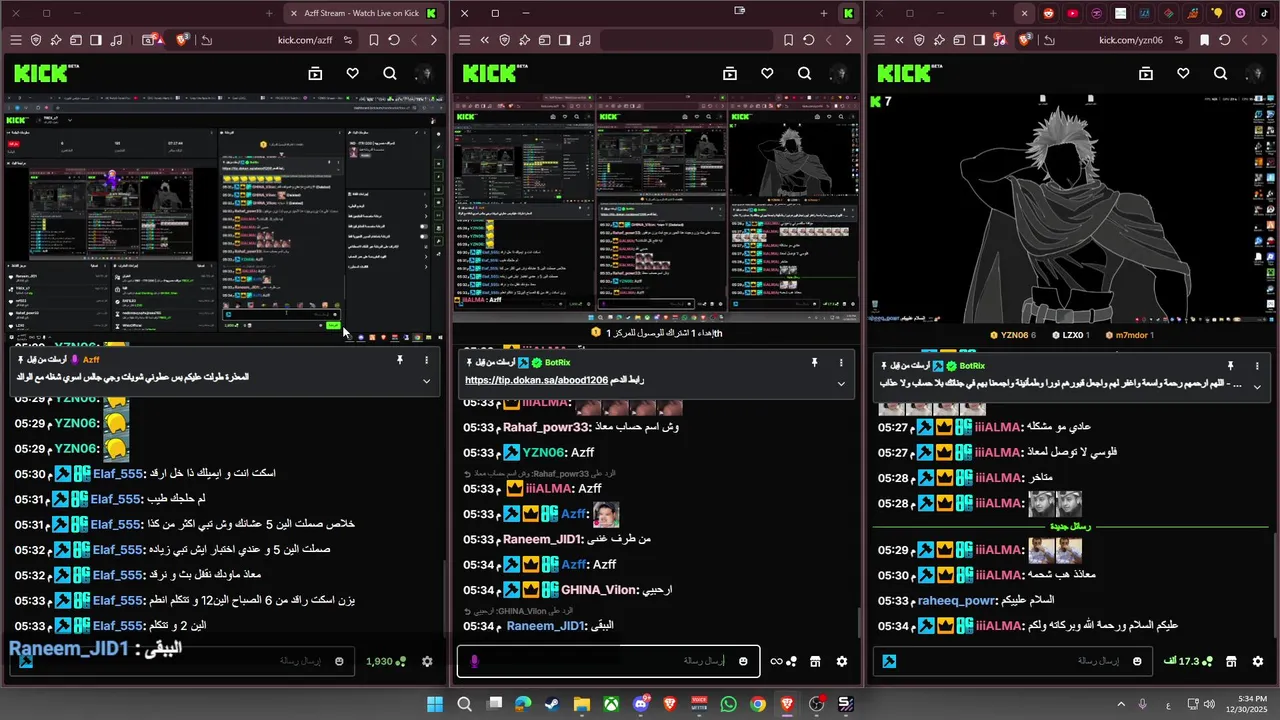Expand the pinned message in the azff chat

point(426,381)
